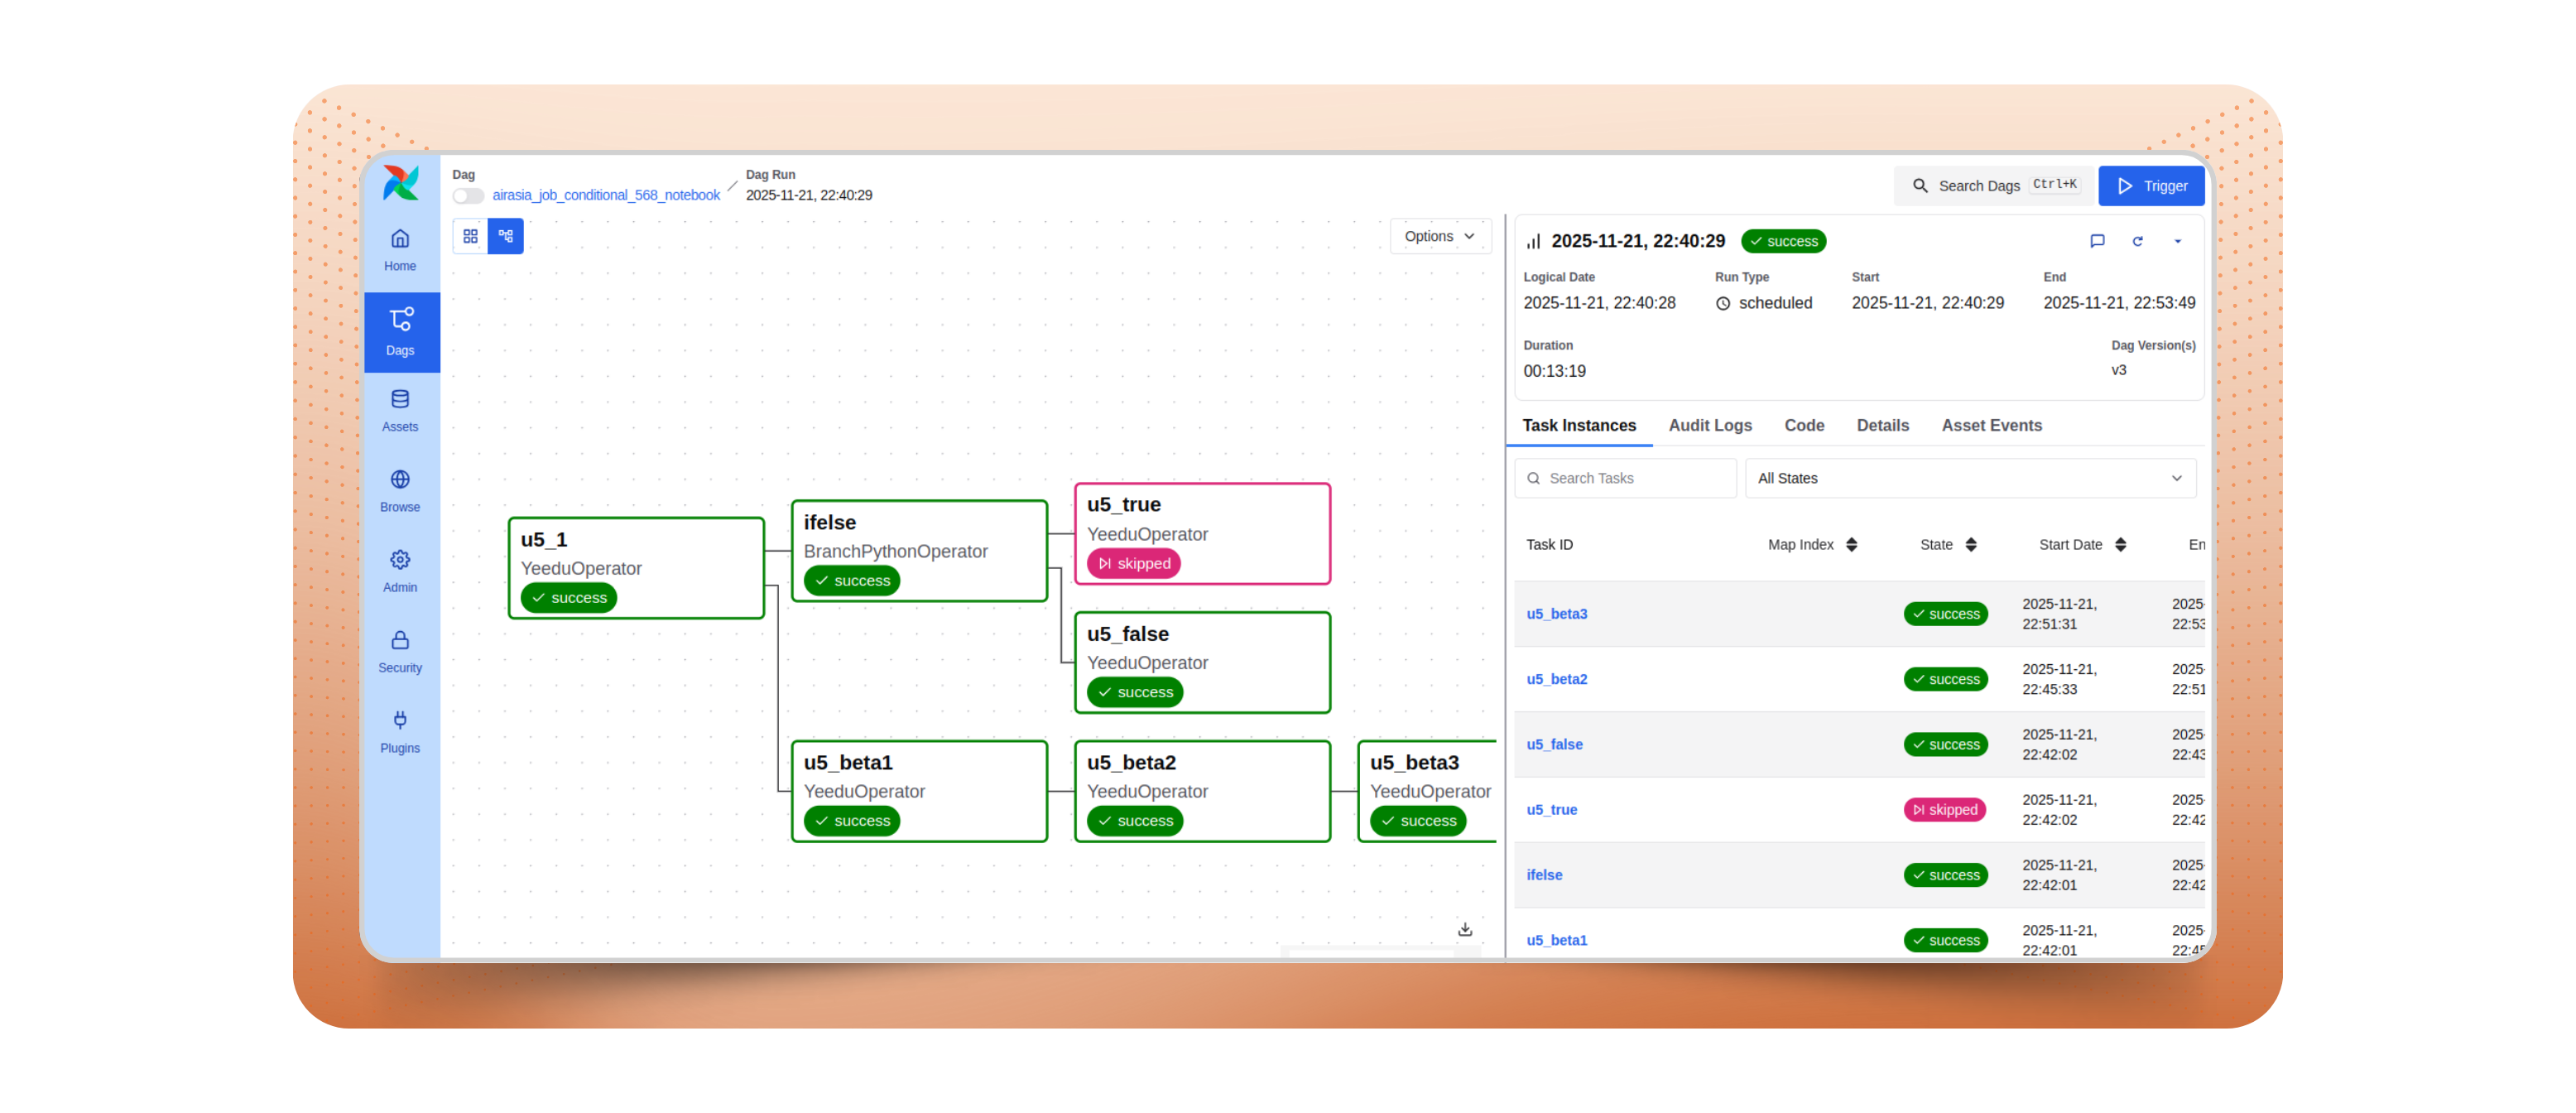Clear or refresh the DAG run state
Screen dimensions: 2576x1113
click(2138, 241)
